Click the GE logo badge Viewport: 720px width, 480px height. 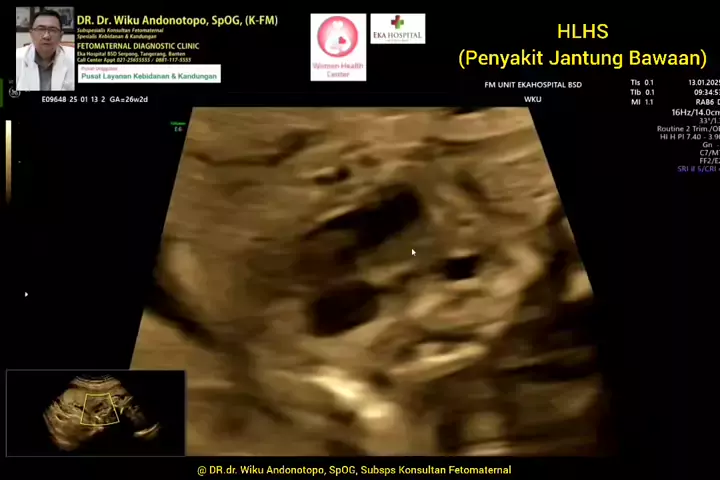click(x=14, y=92)
